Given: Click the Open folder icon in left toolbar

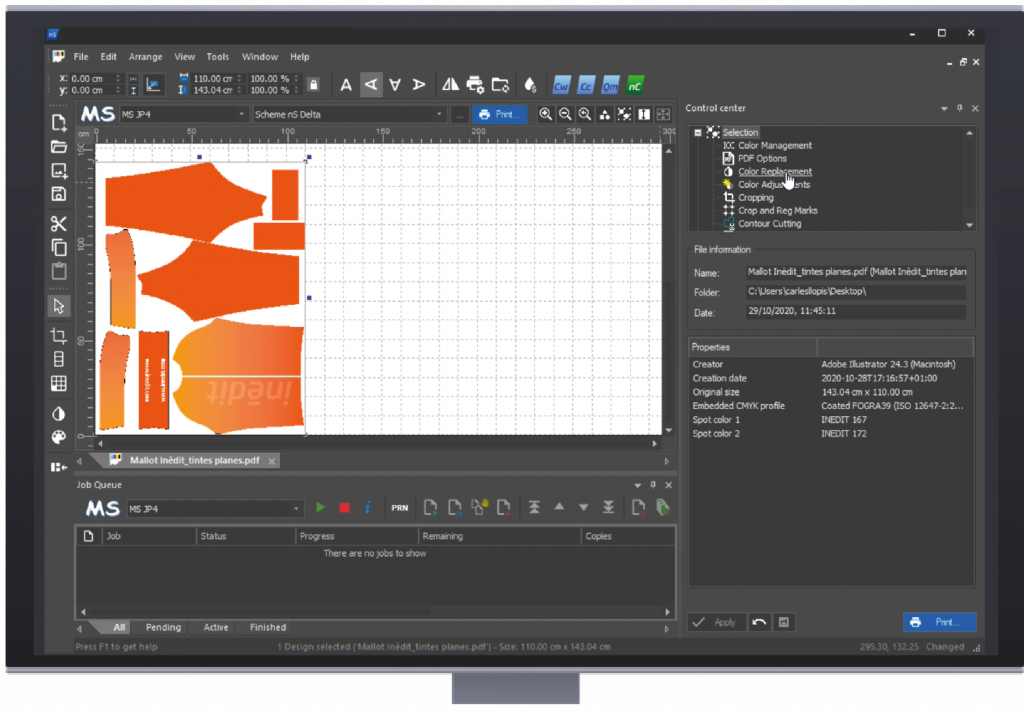Looking at the screenshot, I should tap(59, 147).
